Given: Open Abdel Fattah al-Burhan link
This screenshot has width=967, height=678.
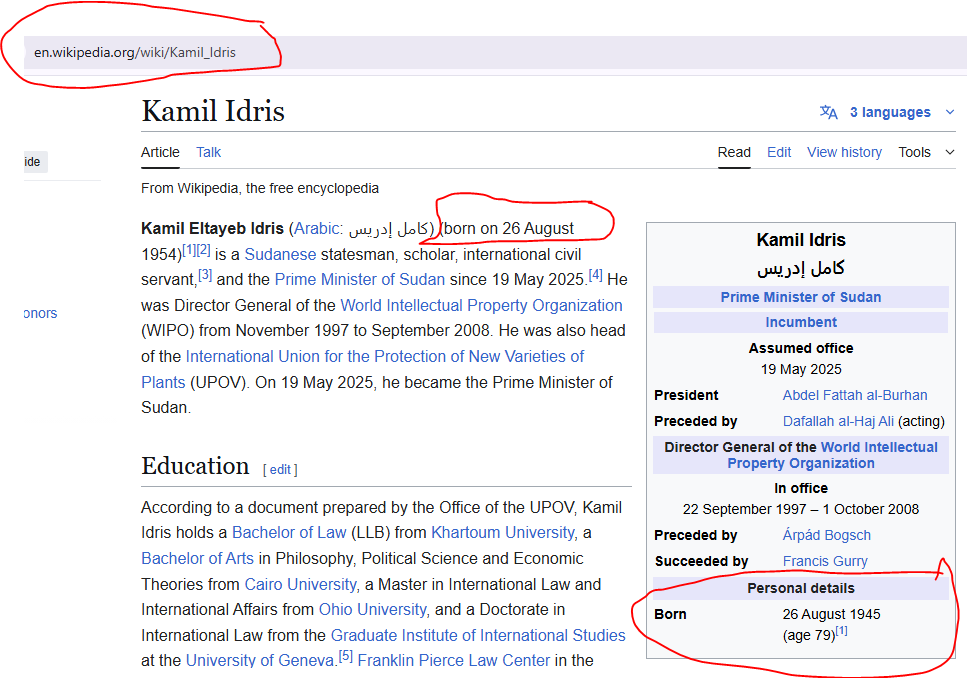Looking at the screenshot, I should click(855, 395).
